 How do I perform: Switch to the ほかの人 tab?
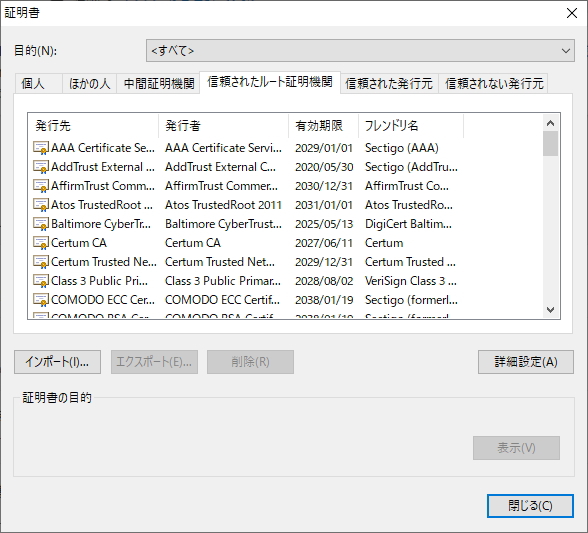[89, 83]
